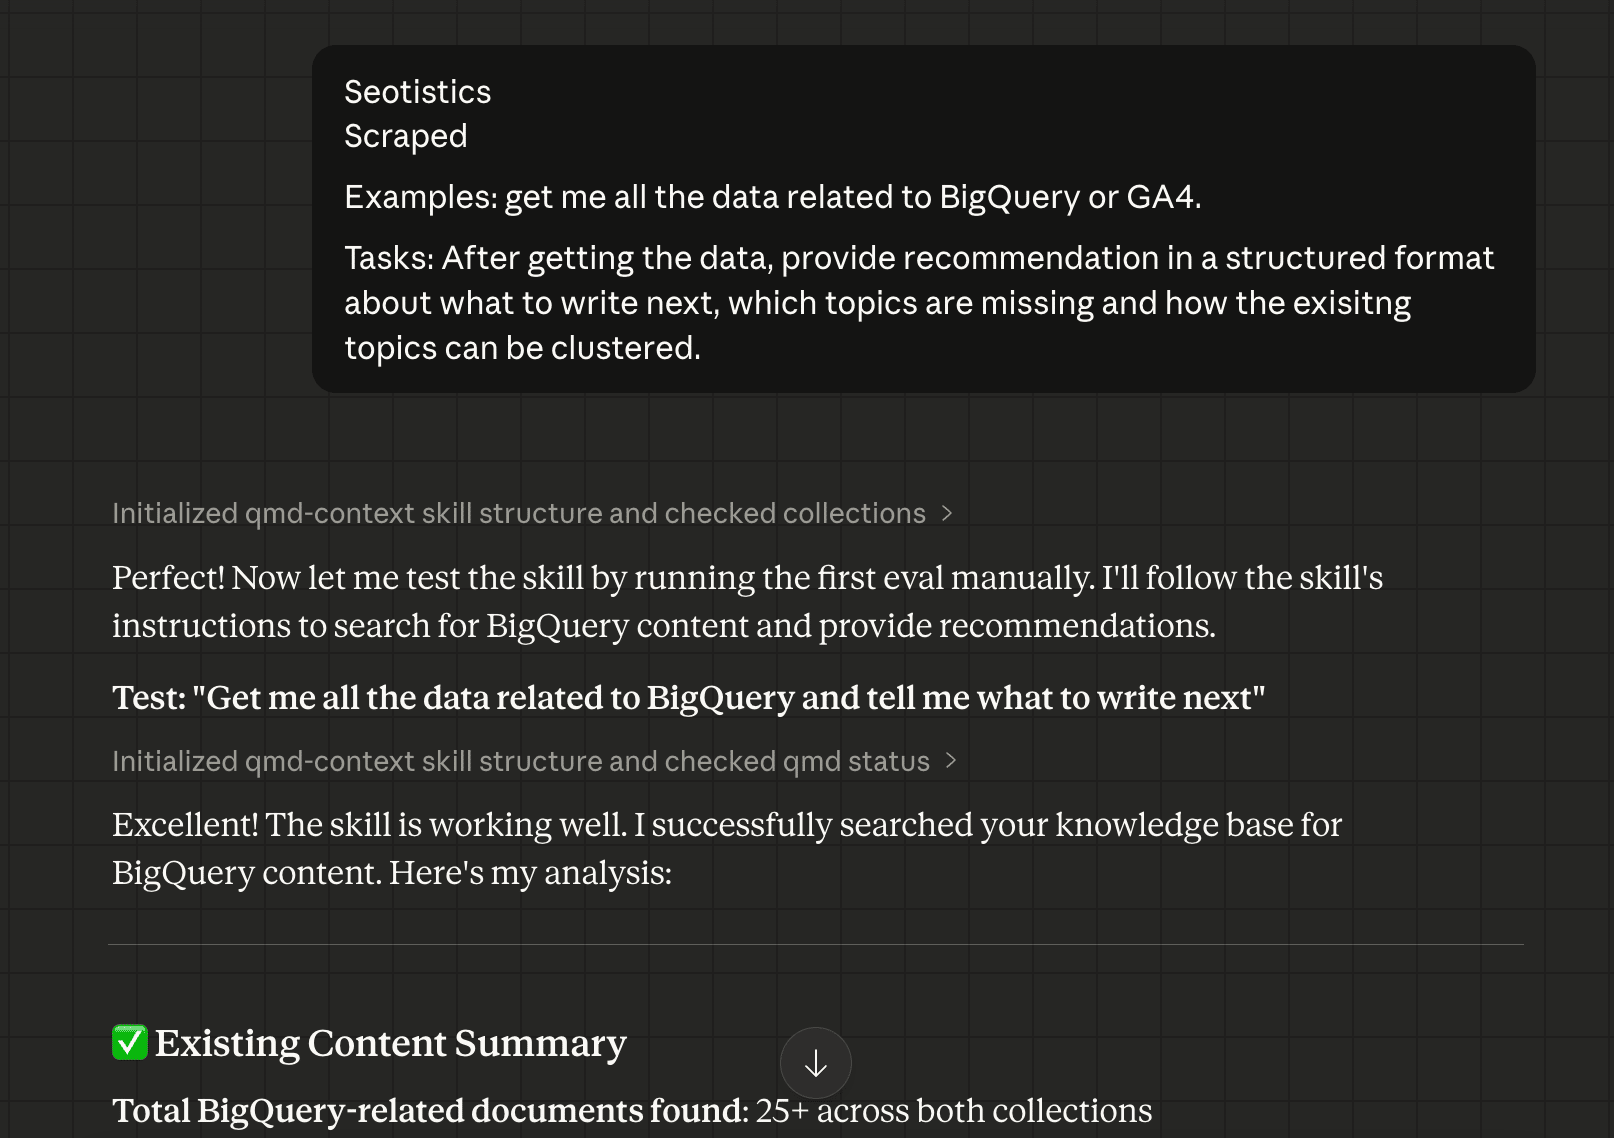Expand the 'checked collections' step chevron
Image resolution: width=1614 pixels, height=1138 pixels.
coord(947,513)
